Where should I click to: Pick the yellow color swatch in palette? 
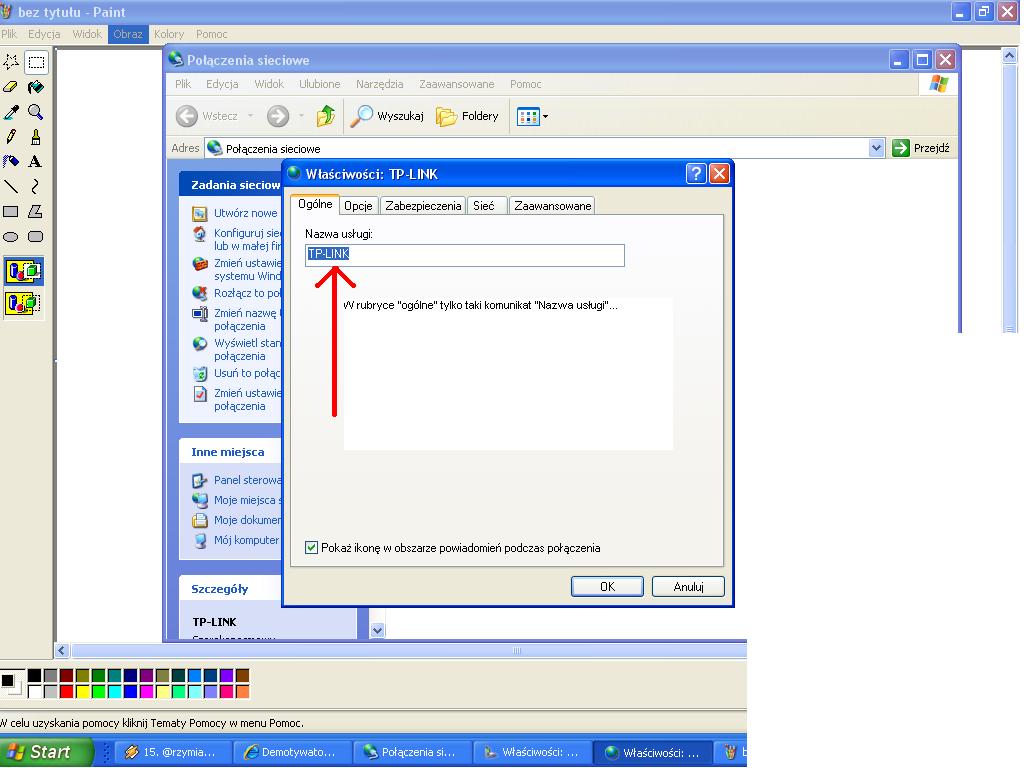click(83, 691)
